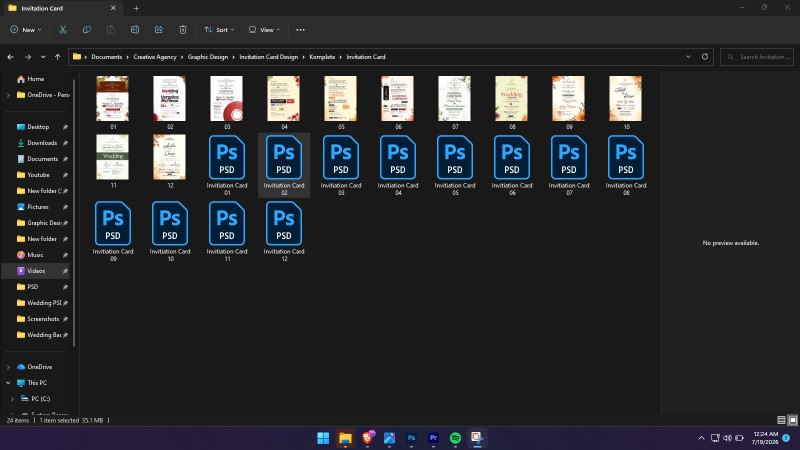Open Brave browser from the taskbar
This screenshot has height=450, width=800.
tap(367, 438)
